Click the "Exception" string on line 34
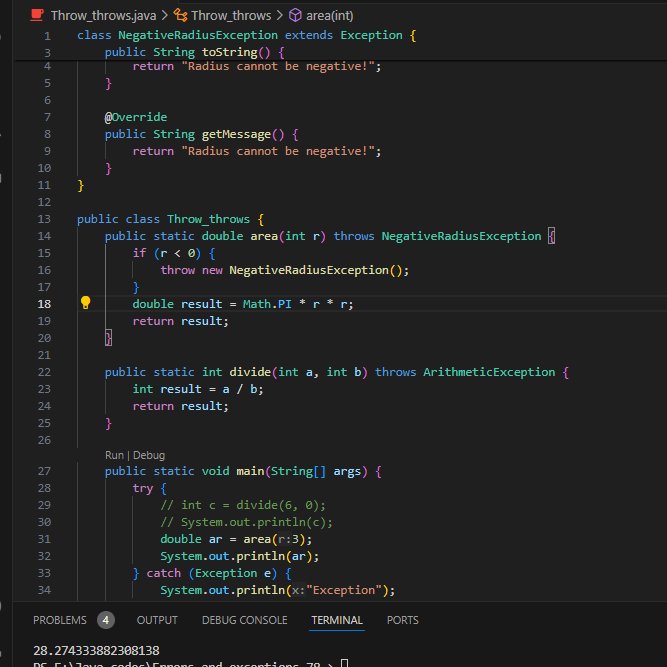667x667 pixels. click(x=344, y=590)
